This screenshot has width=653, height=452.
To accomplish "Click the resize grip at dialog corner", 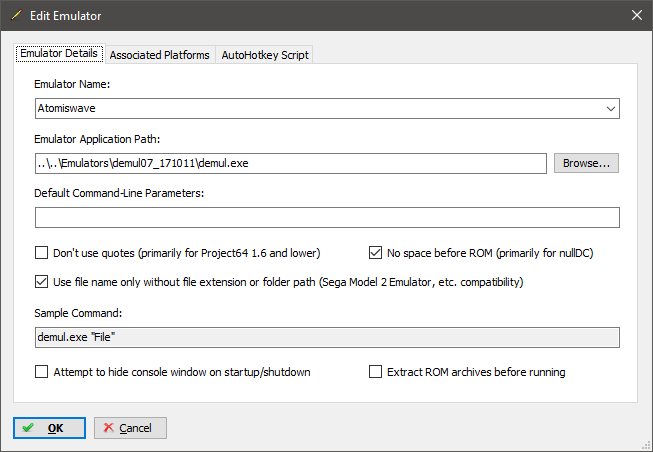I will [x=647, y=446].
